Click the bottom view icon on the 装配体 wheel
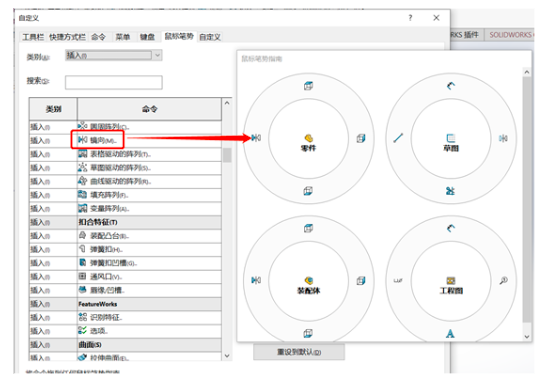Viewport: 555px width, 388px height. pyautogui.click(x=308, y=333)
